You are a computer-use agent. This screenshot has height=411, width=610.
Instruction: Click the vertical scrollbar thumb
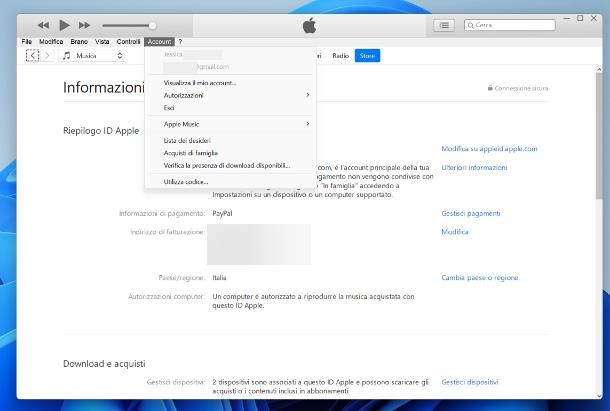pyautogui.click(x=599, y=136)
